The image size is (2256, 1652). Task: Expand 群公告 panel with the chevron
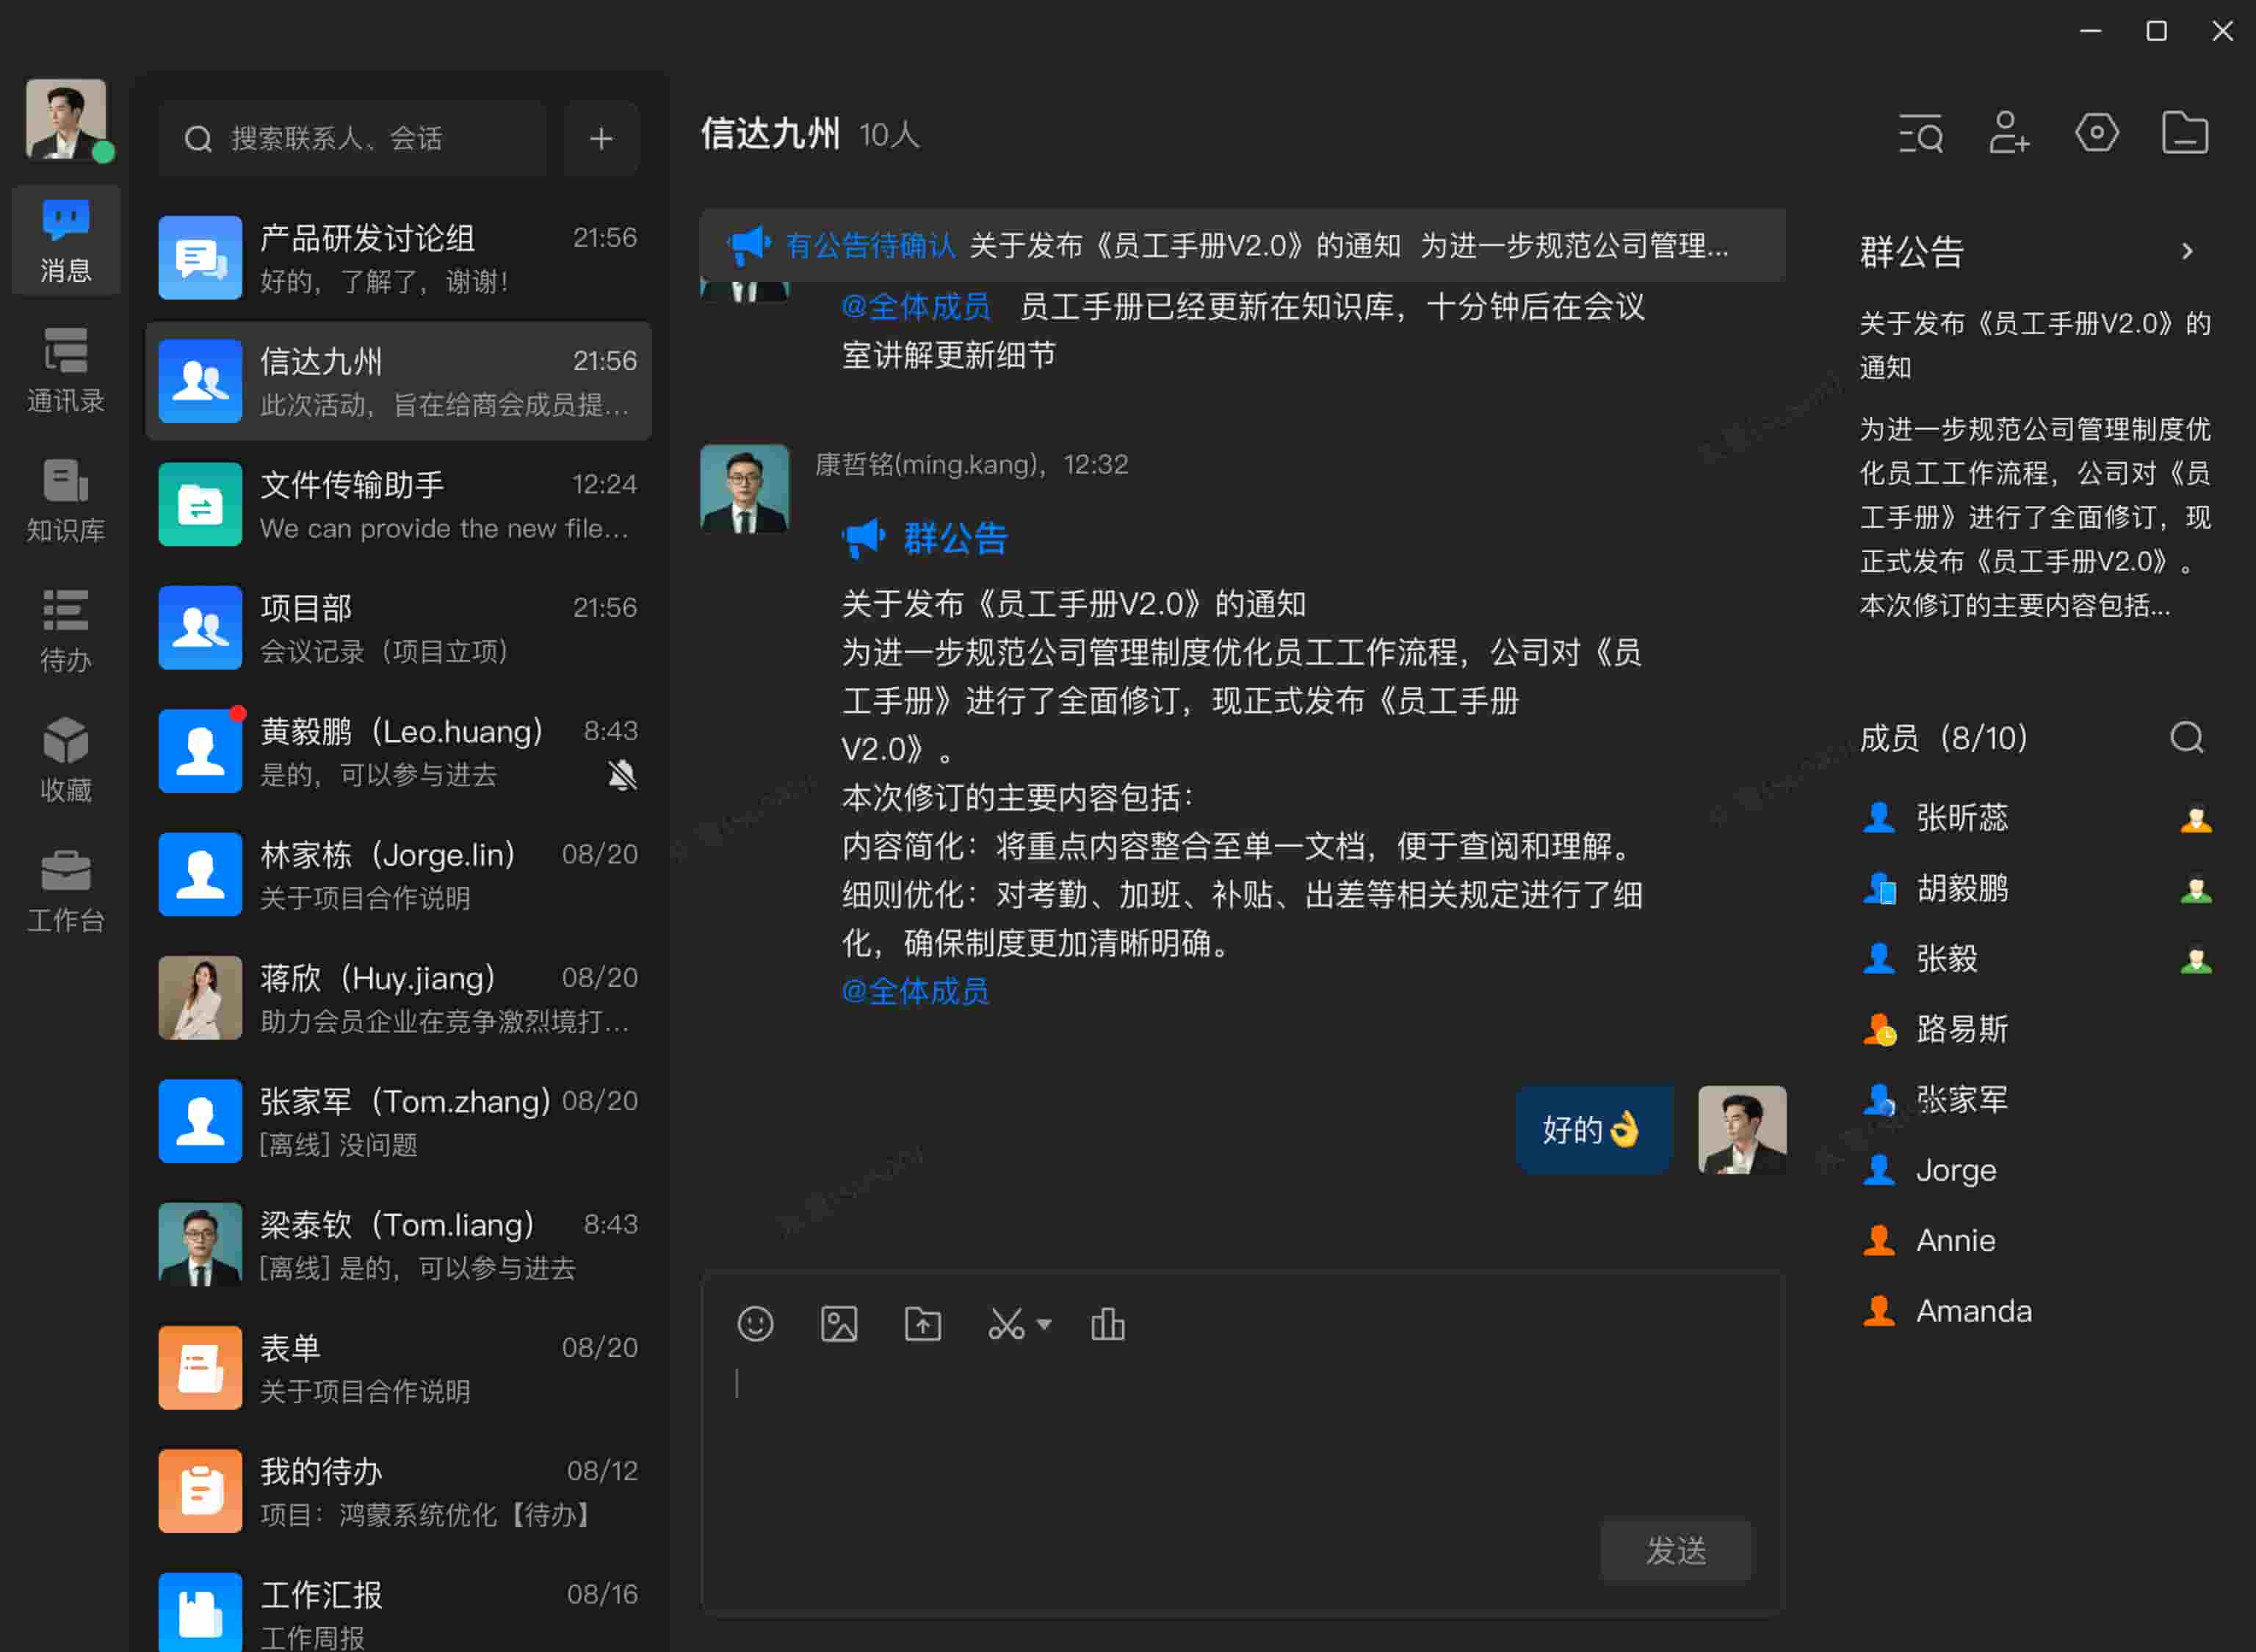tap(2187, 251)
